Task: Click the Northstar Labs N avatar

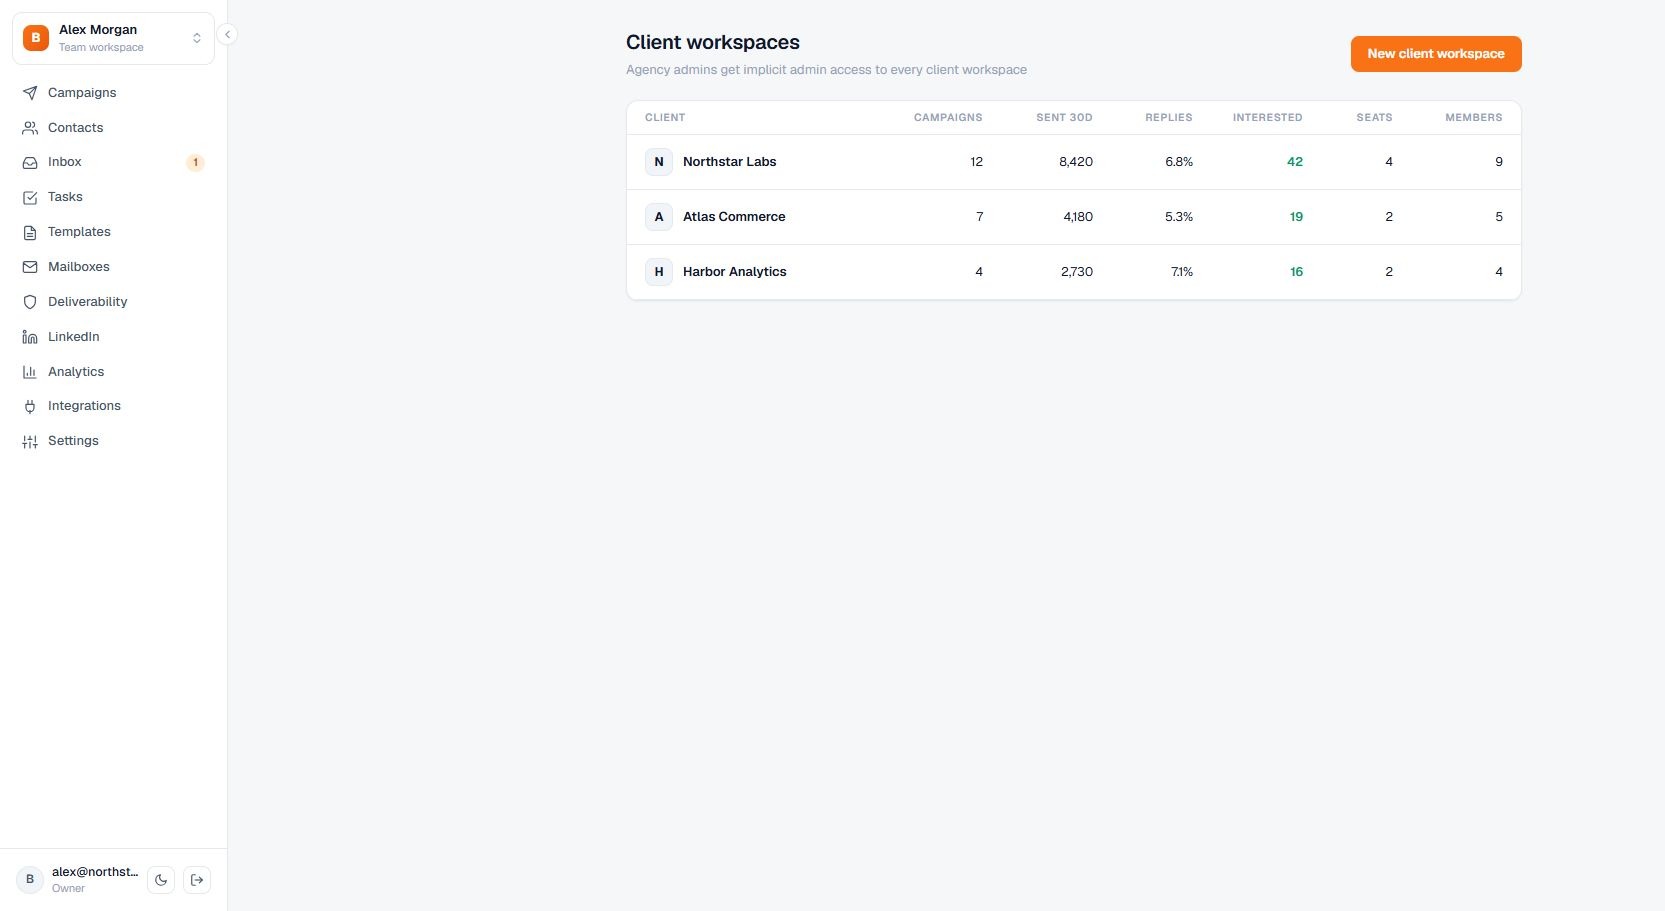Action: 659,162
